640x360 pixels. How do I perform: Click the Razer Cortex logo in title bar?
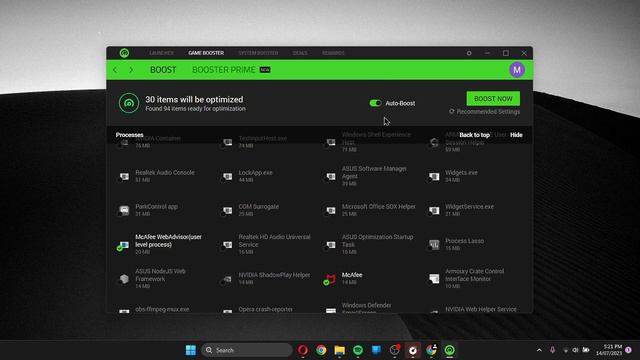124,53
